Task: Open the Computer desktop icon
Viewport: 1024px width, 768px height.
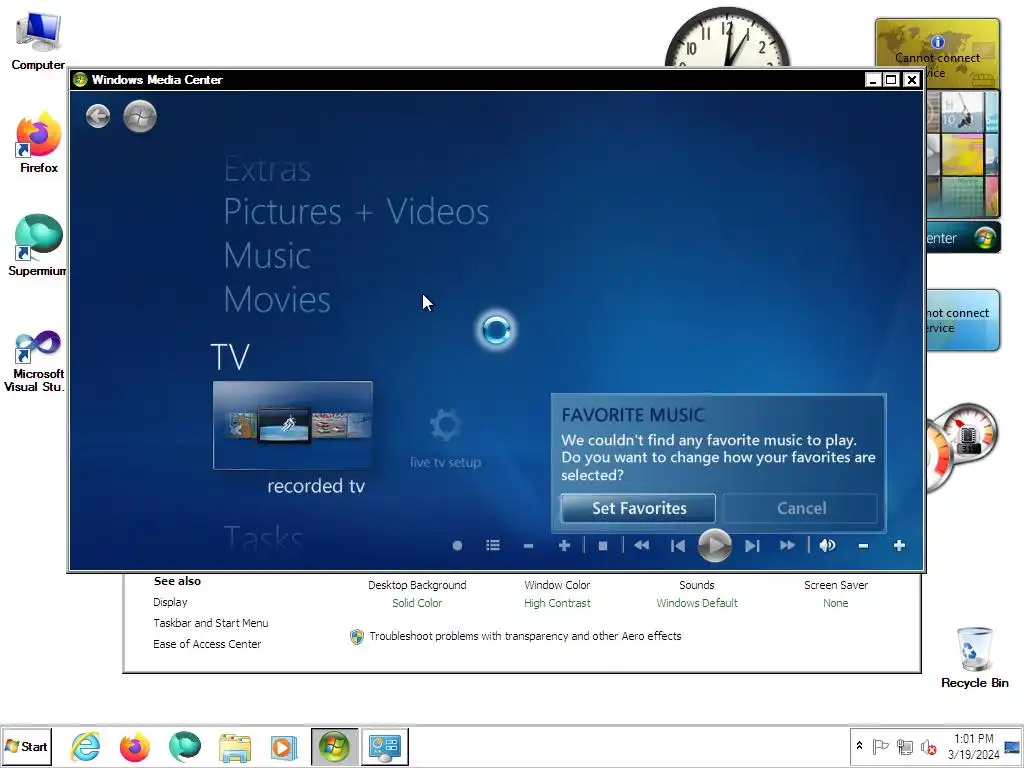Action: tap(38, 40)
